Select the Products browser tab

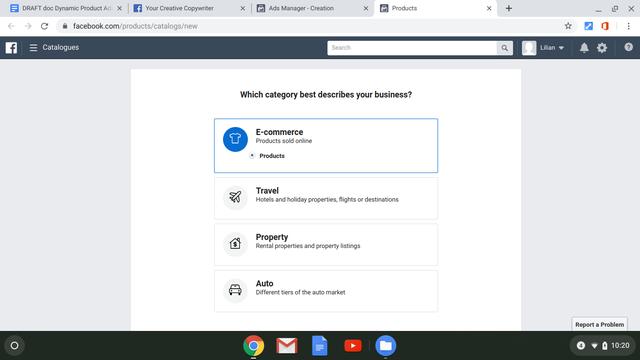436,8
